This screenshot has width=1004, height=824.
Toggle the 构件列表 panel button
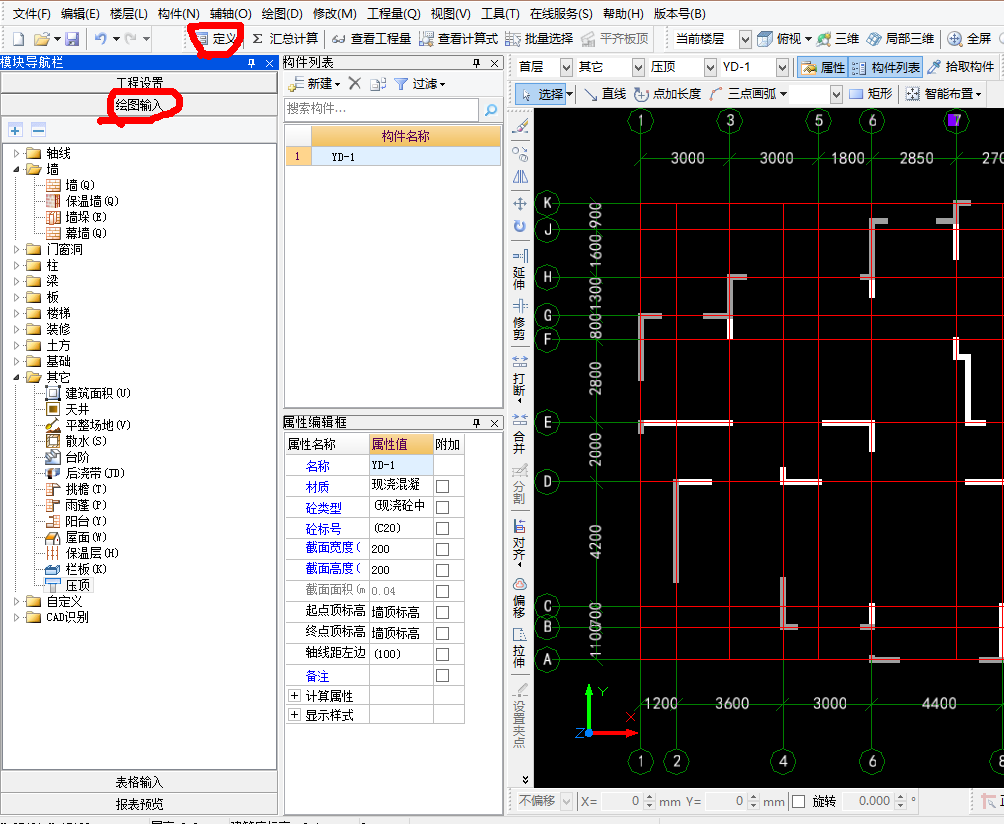(886, 67)
